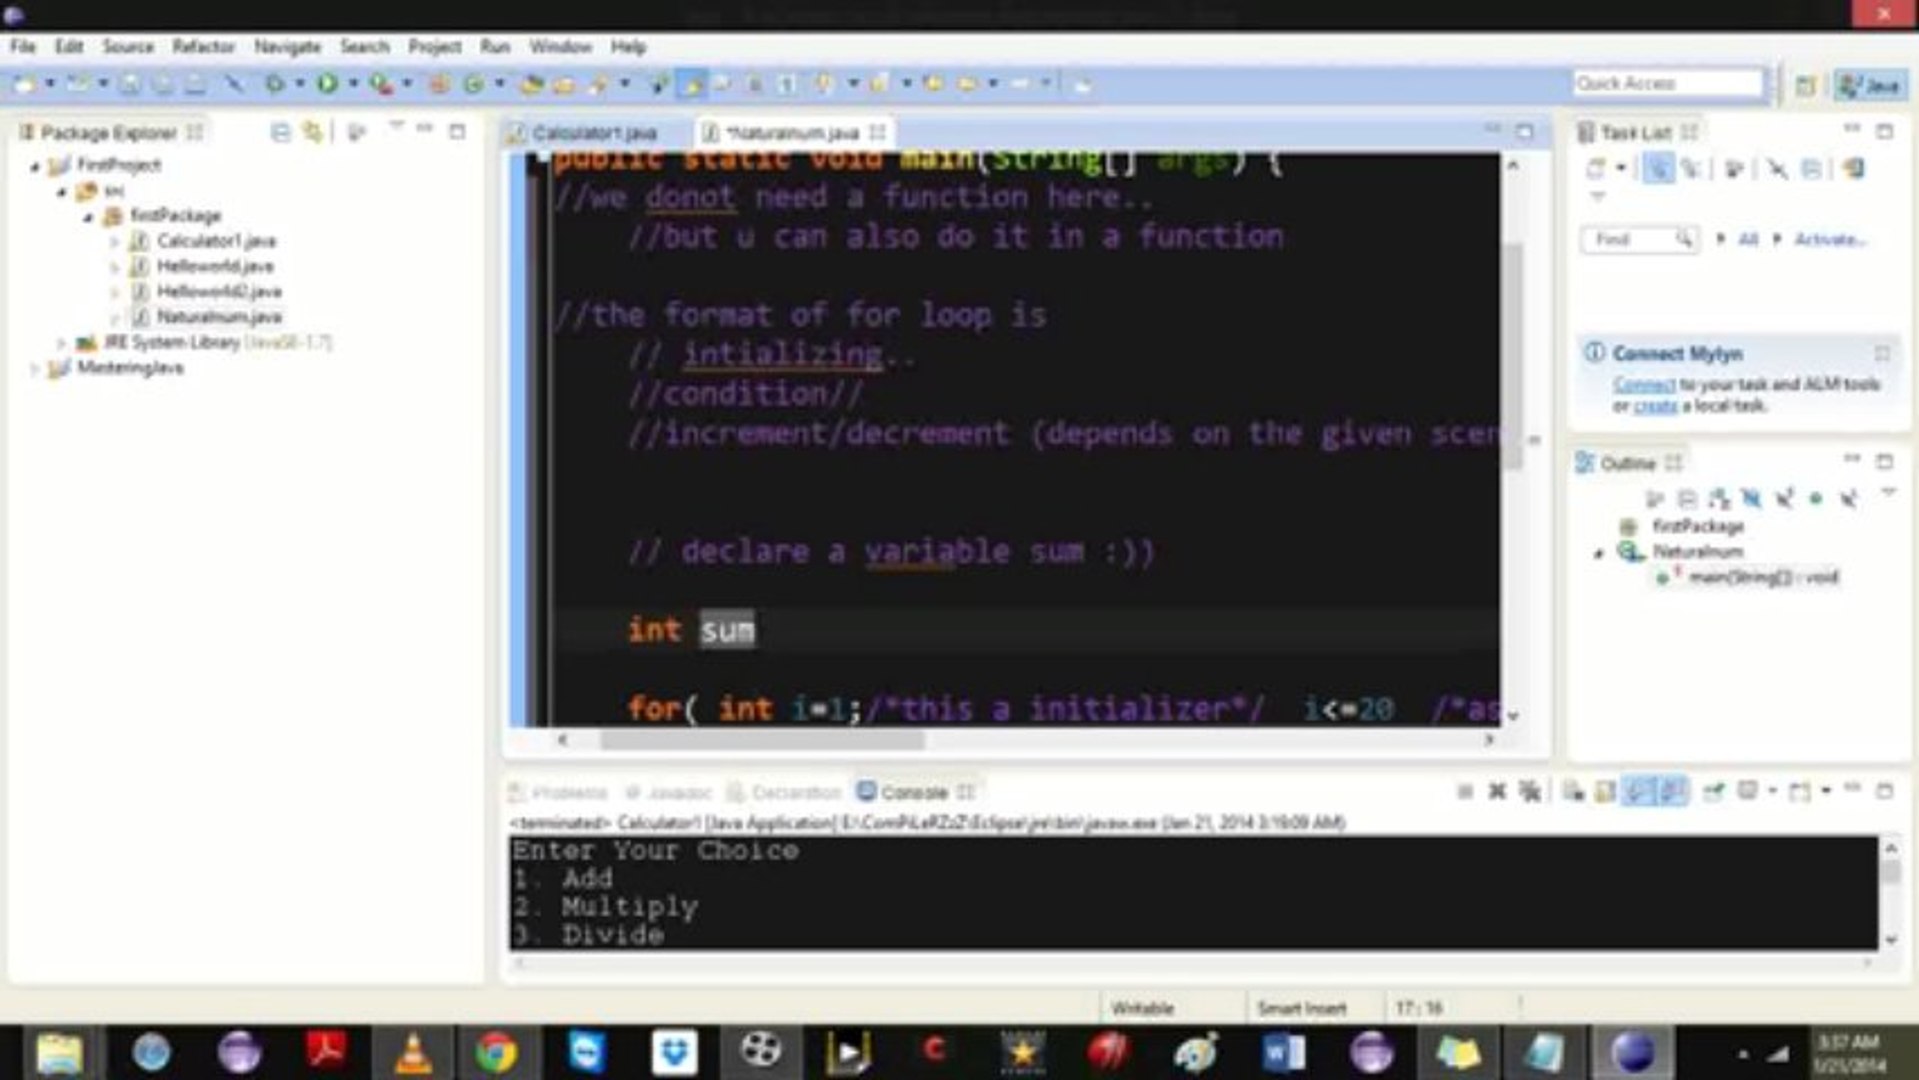Open the Debug launch icon on toolbar
The image size is (1919, 1080).
click(x=273, y=82)
